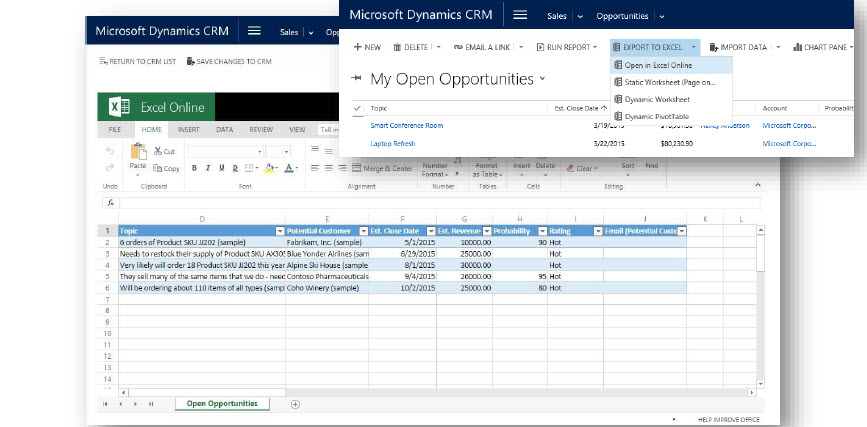This screenshot has width=867, height=427.
Task: Expand the My Open Opportunities view selector
Action: tap(543, 79)
